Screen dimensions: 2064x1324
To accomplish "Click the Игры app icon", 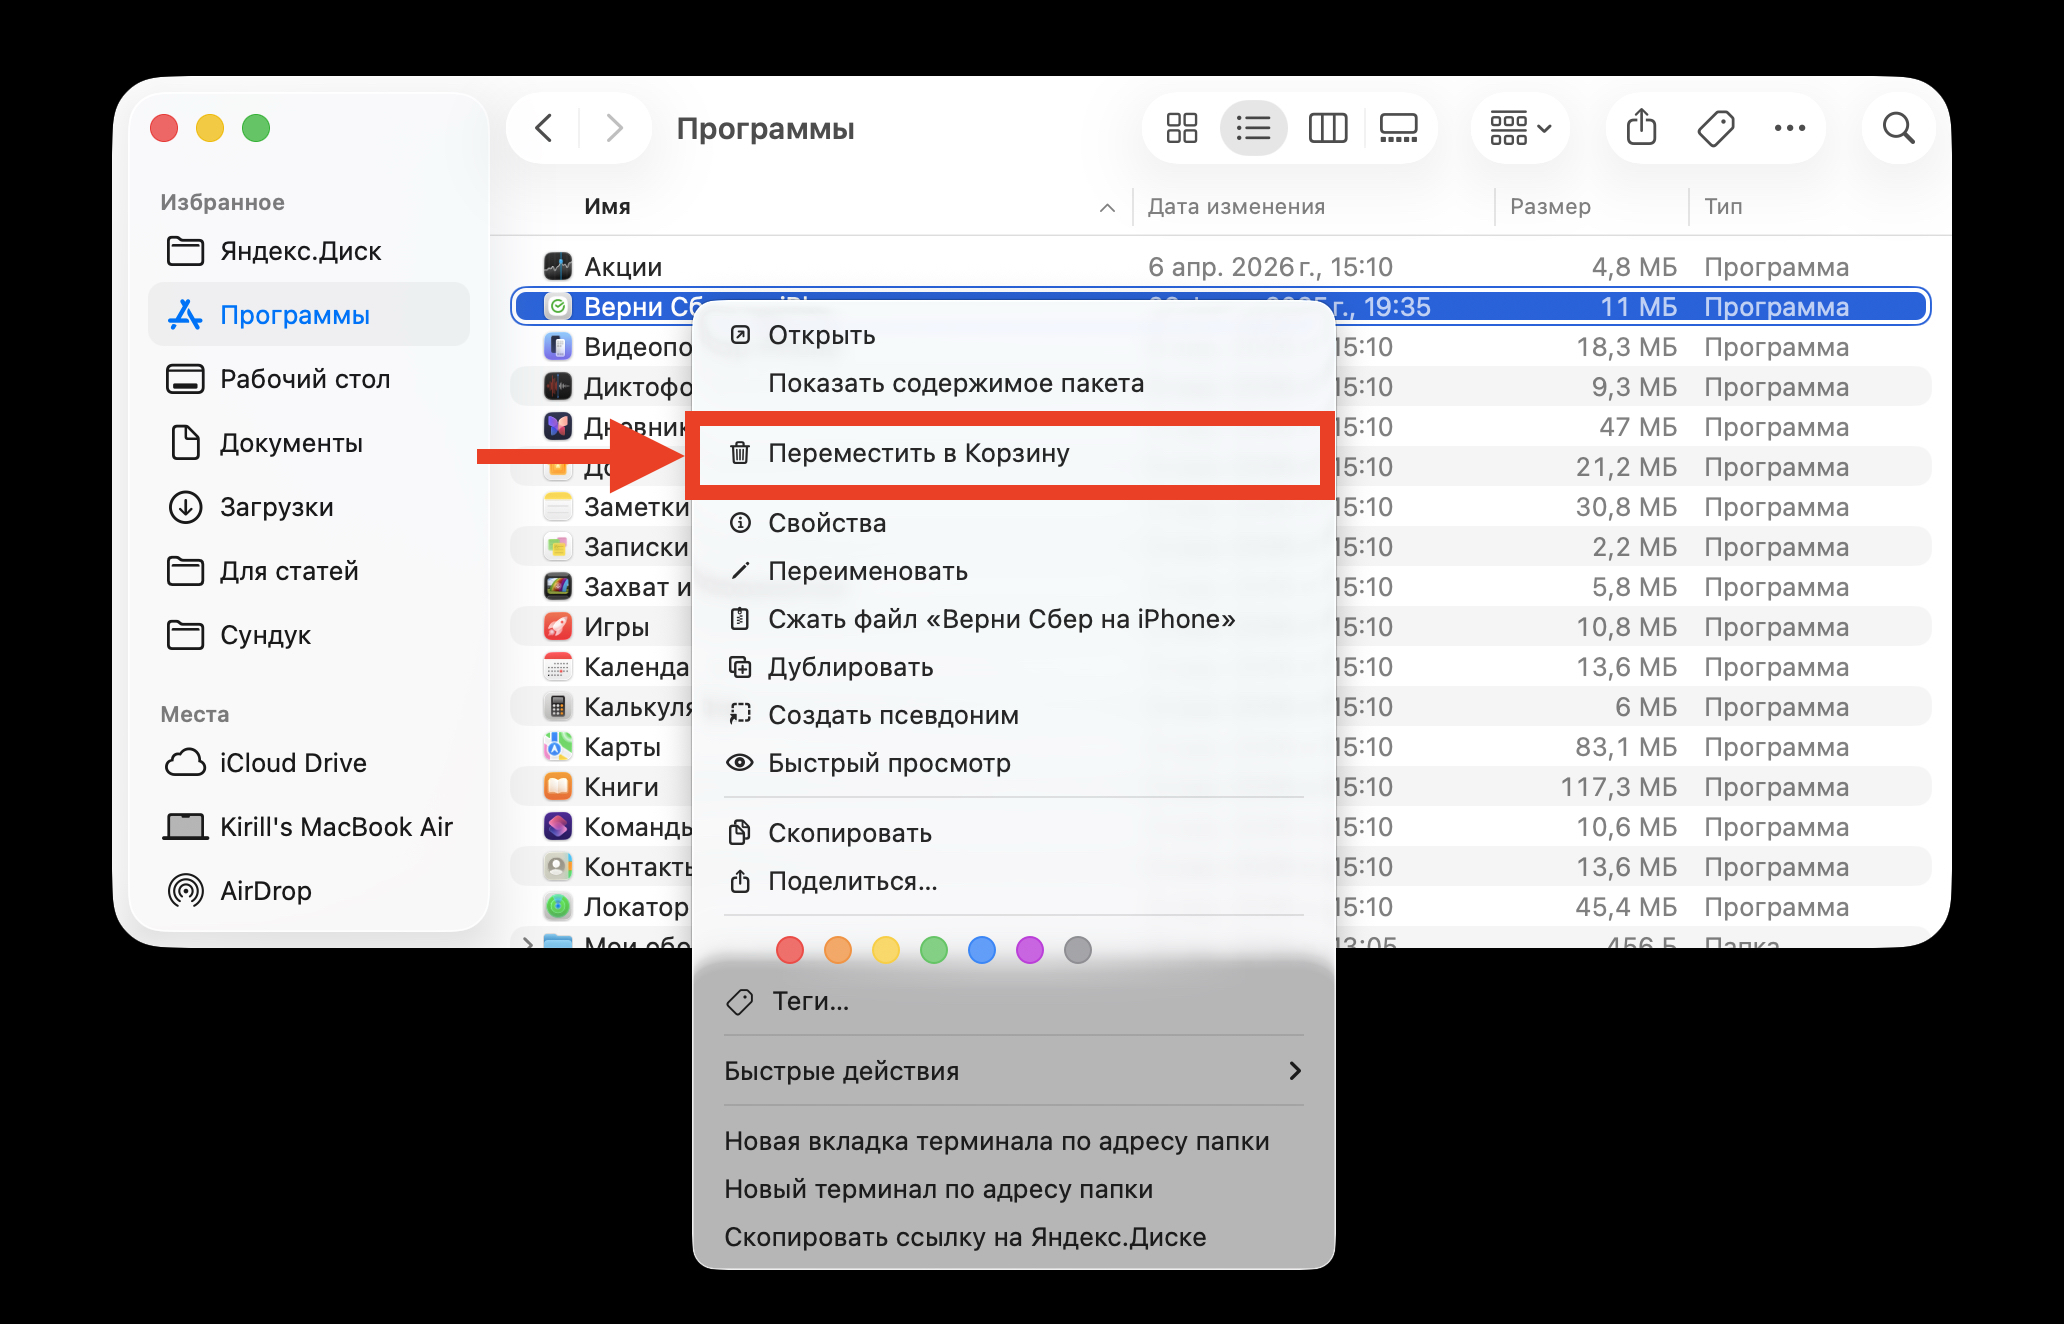I will (x=558, y=626).
